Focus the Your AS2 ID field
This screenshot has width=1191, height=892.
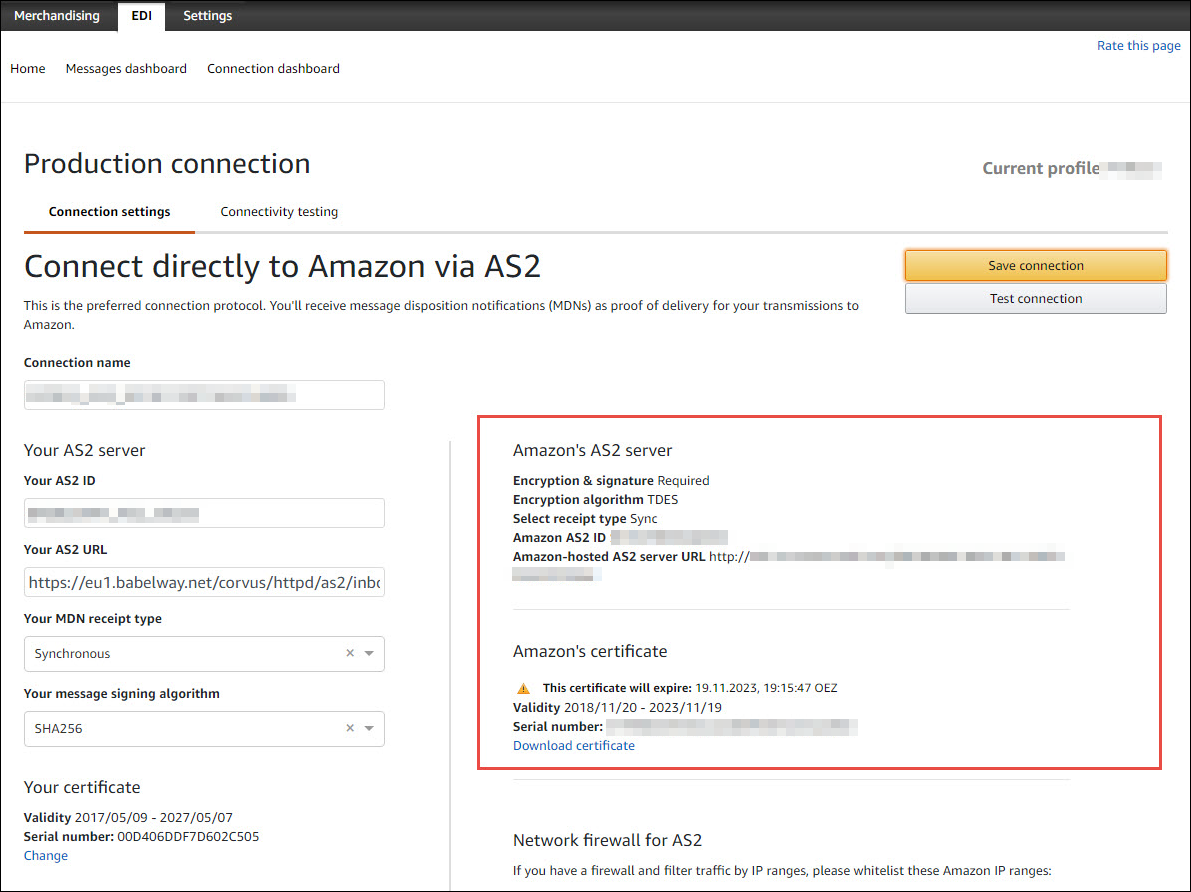(204, 513)
